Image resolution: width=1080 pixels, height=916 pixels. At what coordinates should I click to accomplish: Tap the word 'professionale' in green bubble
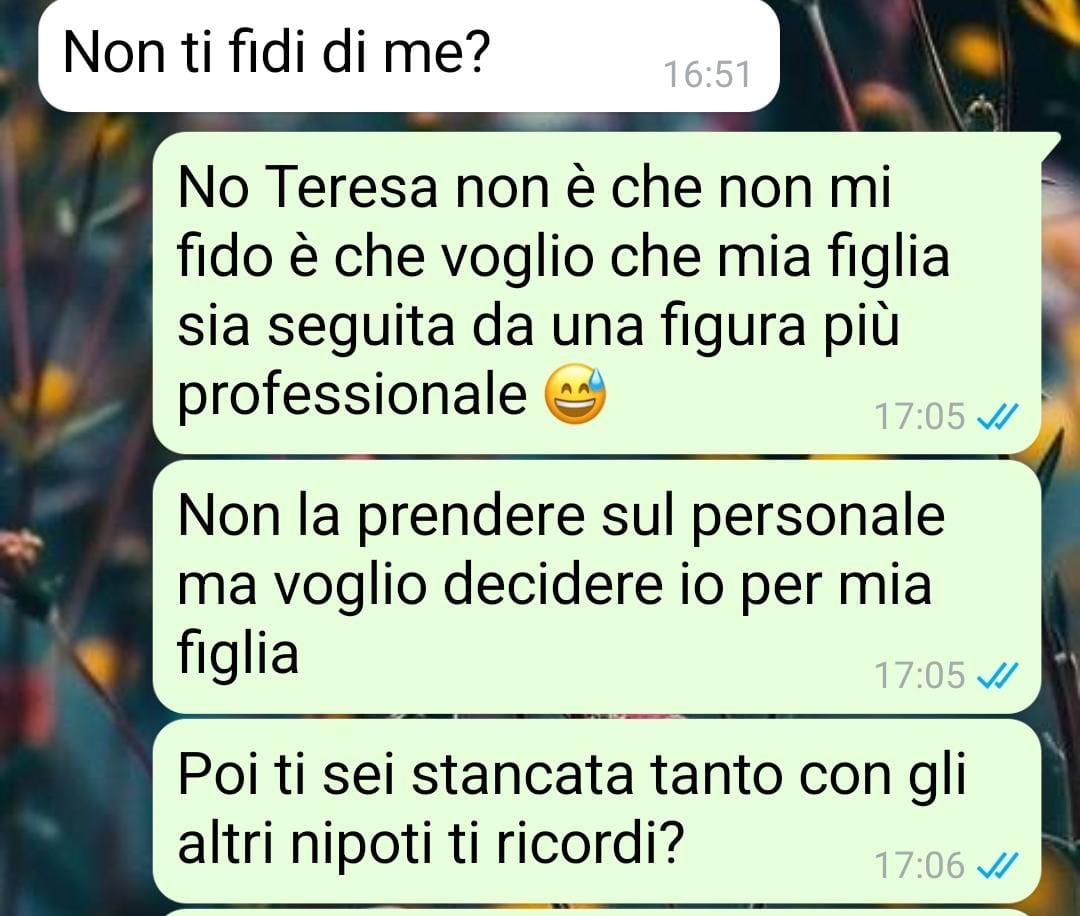pos(352,396)
